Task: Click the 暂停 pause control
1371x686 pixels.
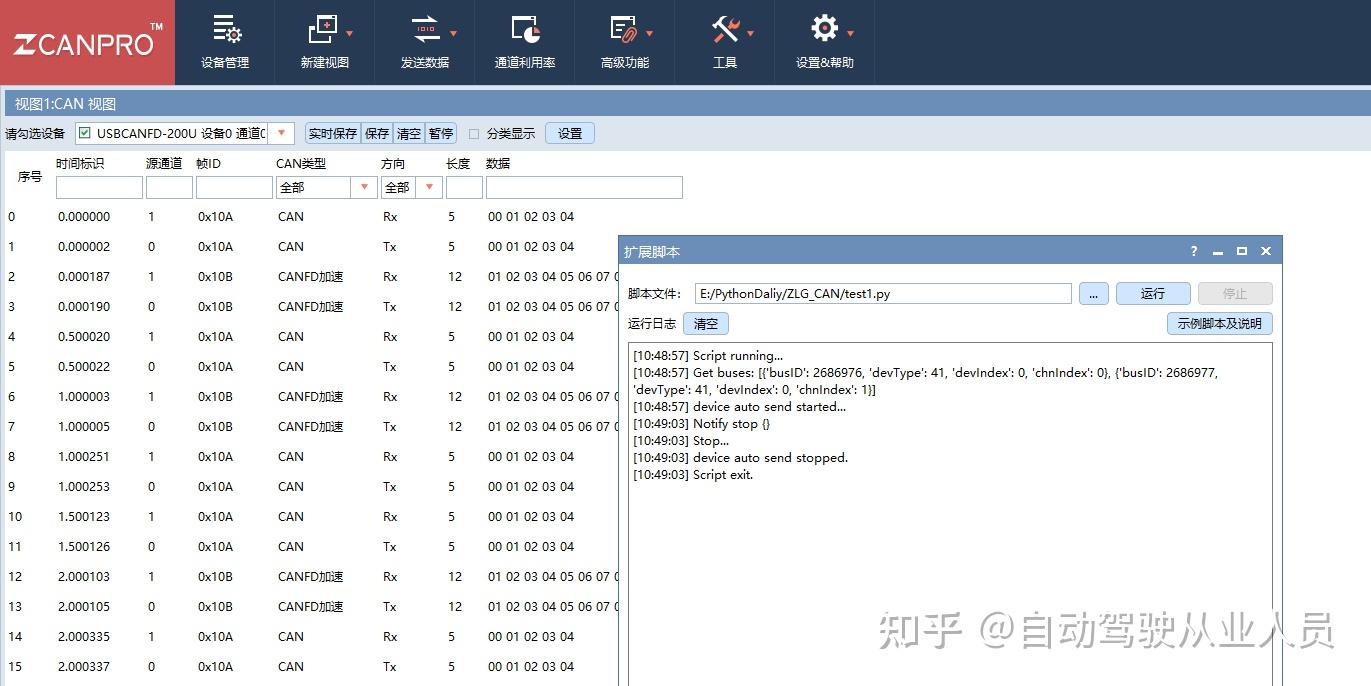Action: (x=440, y=132)
